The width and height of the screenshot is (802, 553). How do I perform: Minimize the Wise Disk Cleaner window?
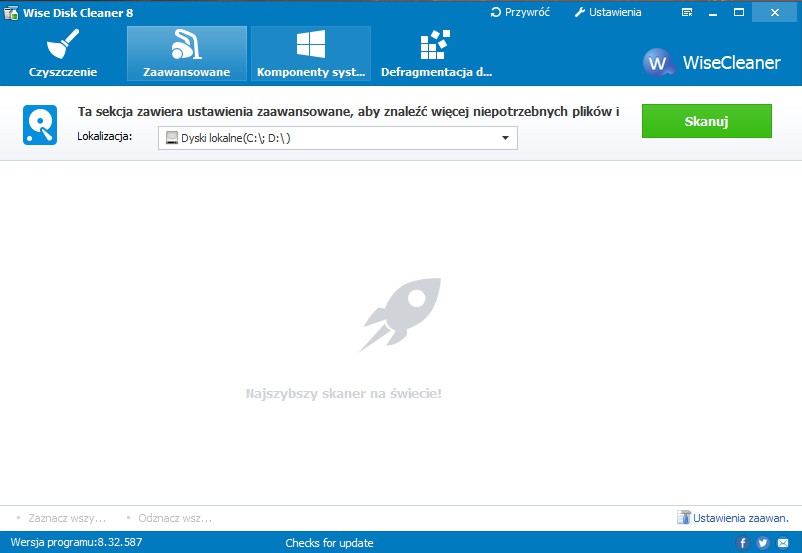pos(713,12)
